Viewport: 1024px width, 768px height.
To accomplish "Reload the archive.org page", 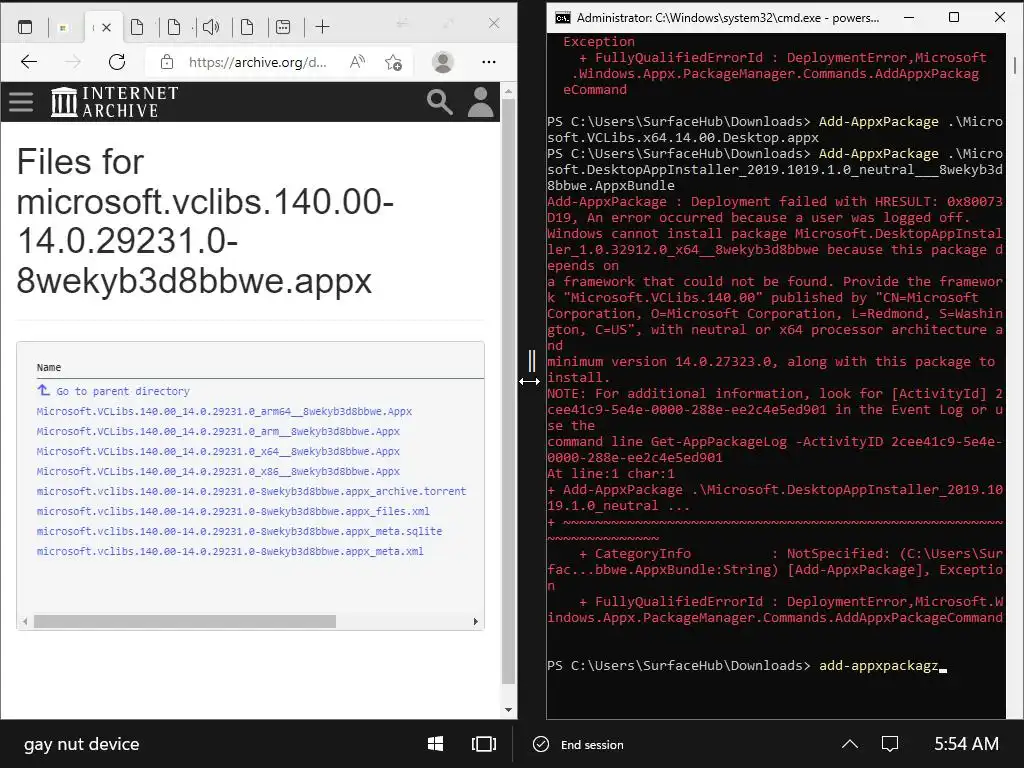I will (117, 62).
